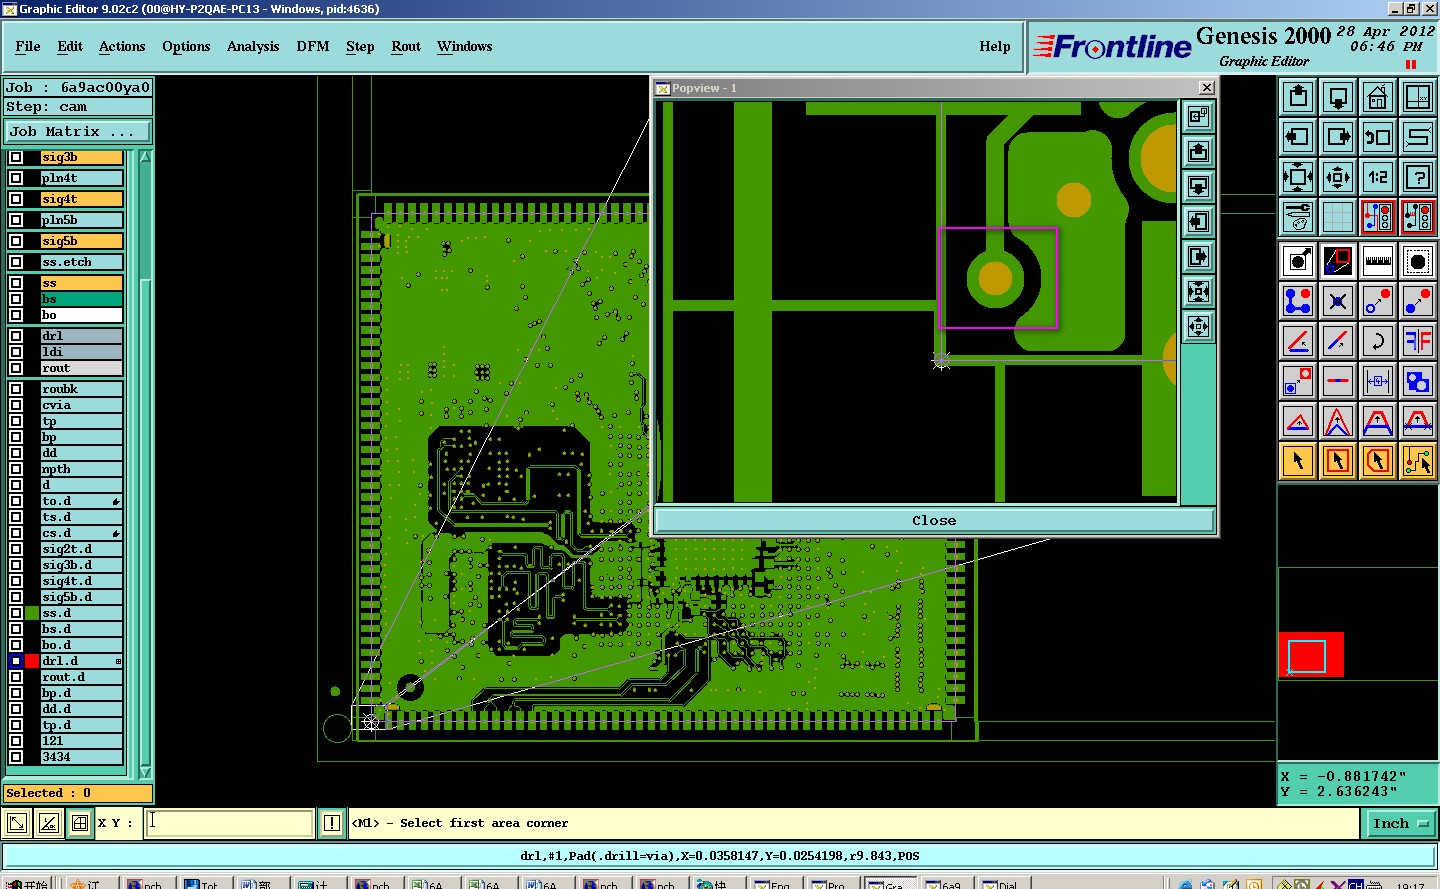Toggle display checkbox for layer sig3b

[16, 157]
